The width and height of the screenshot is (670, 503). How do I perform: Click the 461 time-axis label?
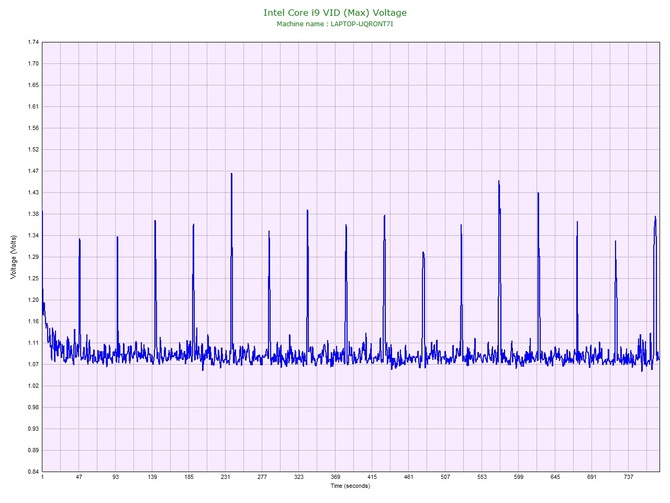[408, 477]
